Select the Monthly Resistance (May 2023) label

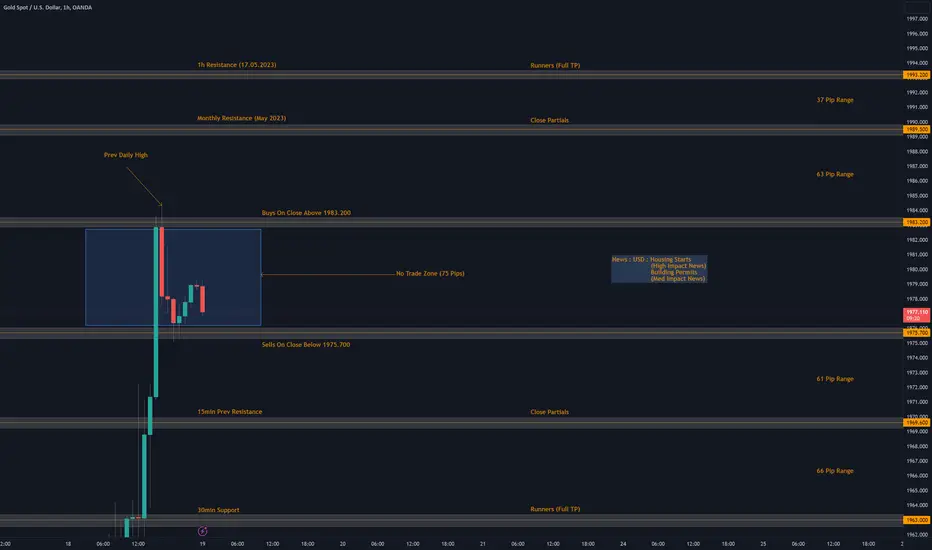click(241, 118)
